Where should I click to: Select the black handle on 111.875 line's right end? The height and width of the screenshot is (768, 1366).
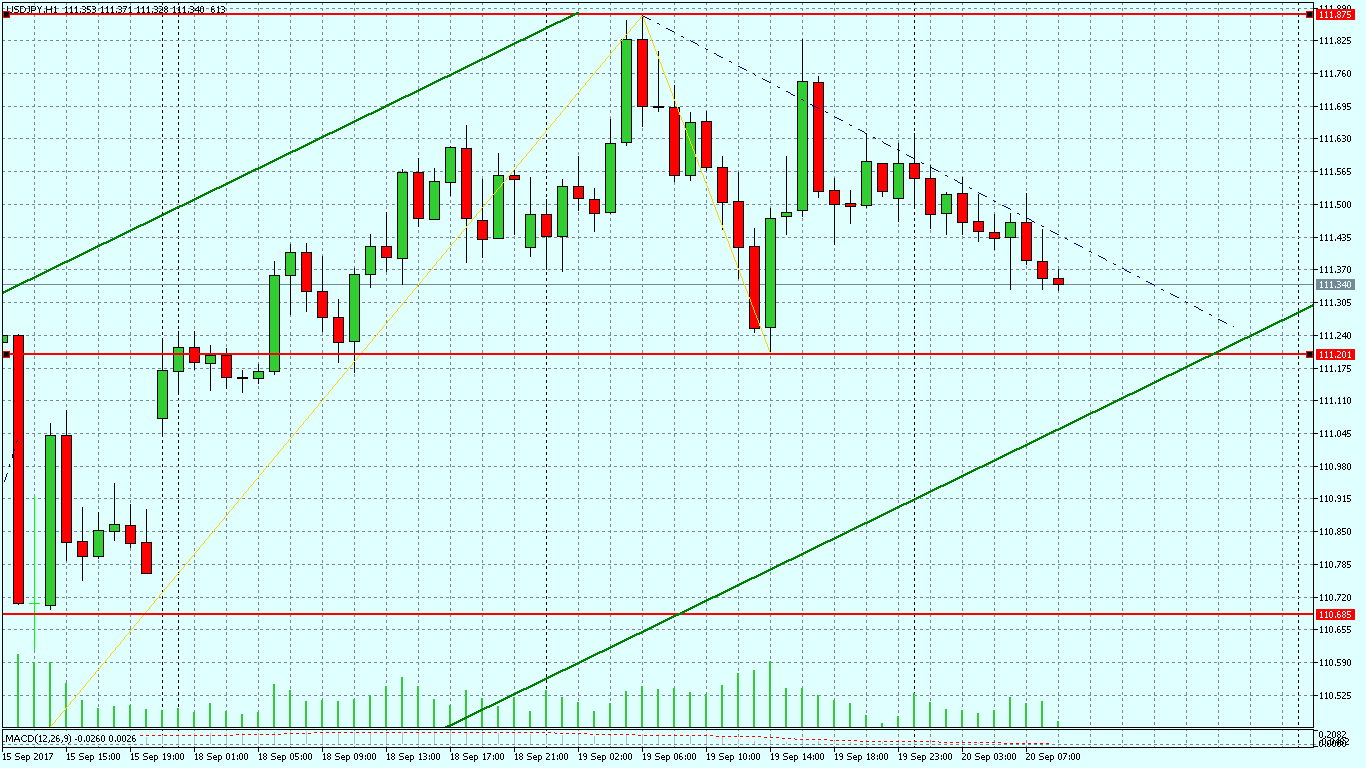pyautogui.click(x=1309, y=15)
